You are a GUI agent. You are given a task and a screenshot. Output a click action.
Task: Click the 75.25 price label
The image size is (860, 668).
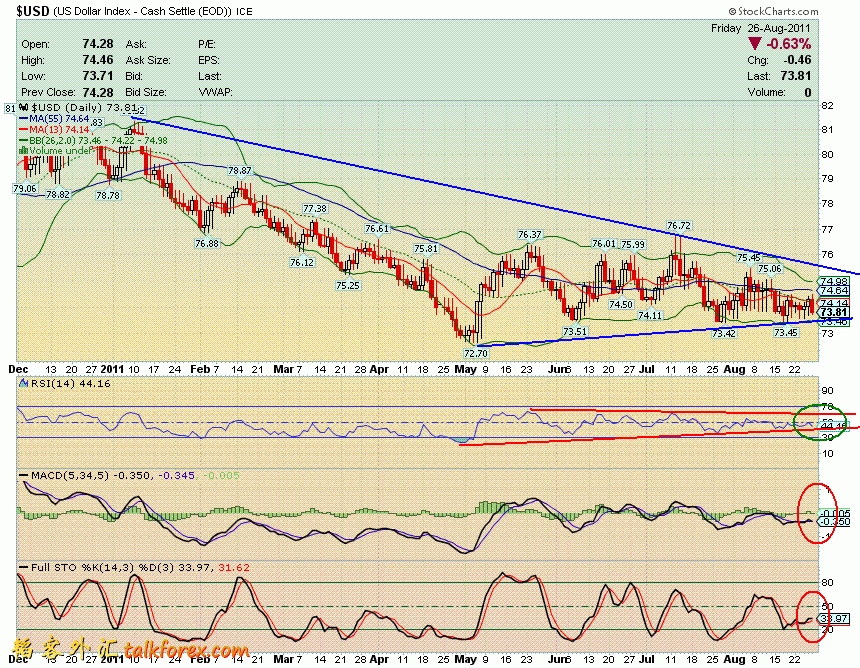click(x=348, y=285)
